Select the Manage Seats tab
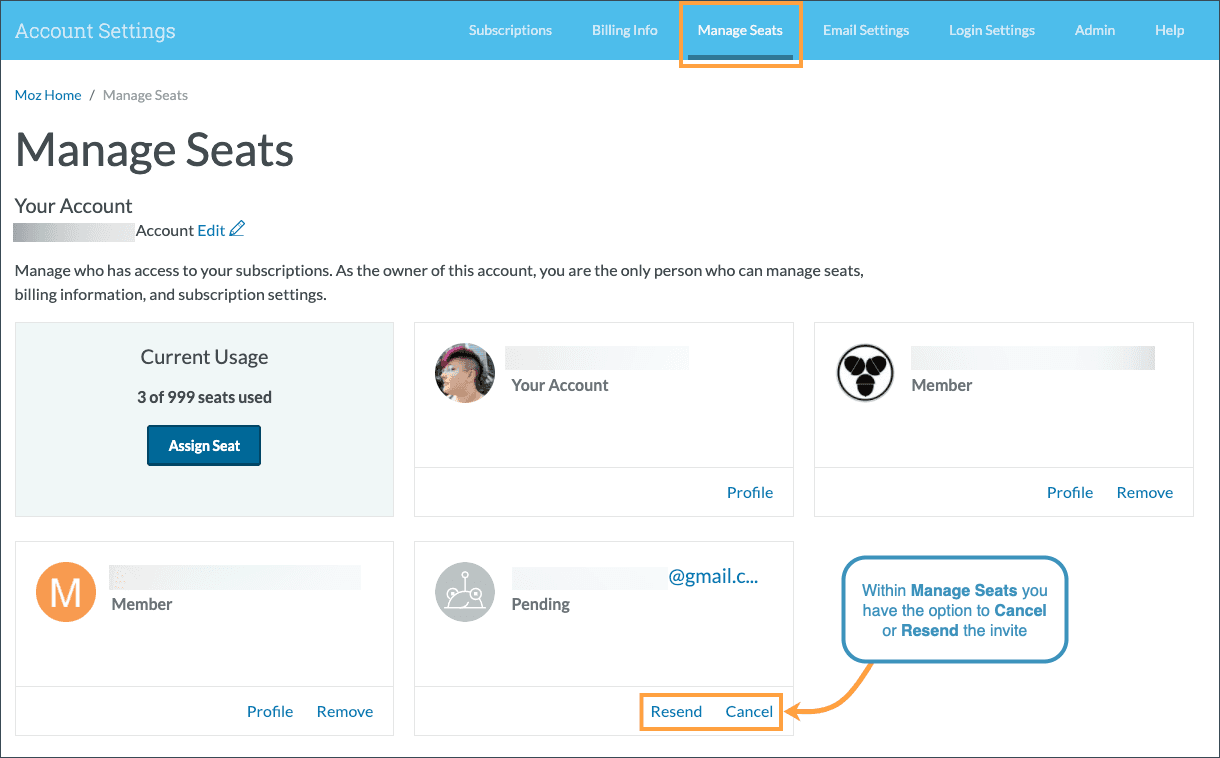Image resolution: width=1220 pixels, height=758 pixels. point(740,30)
